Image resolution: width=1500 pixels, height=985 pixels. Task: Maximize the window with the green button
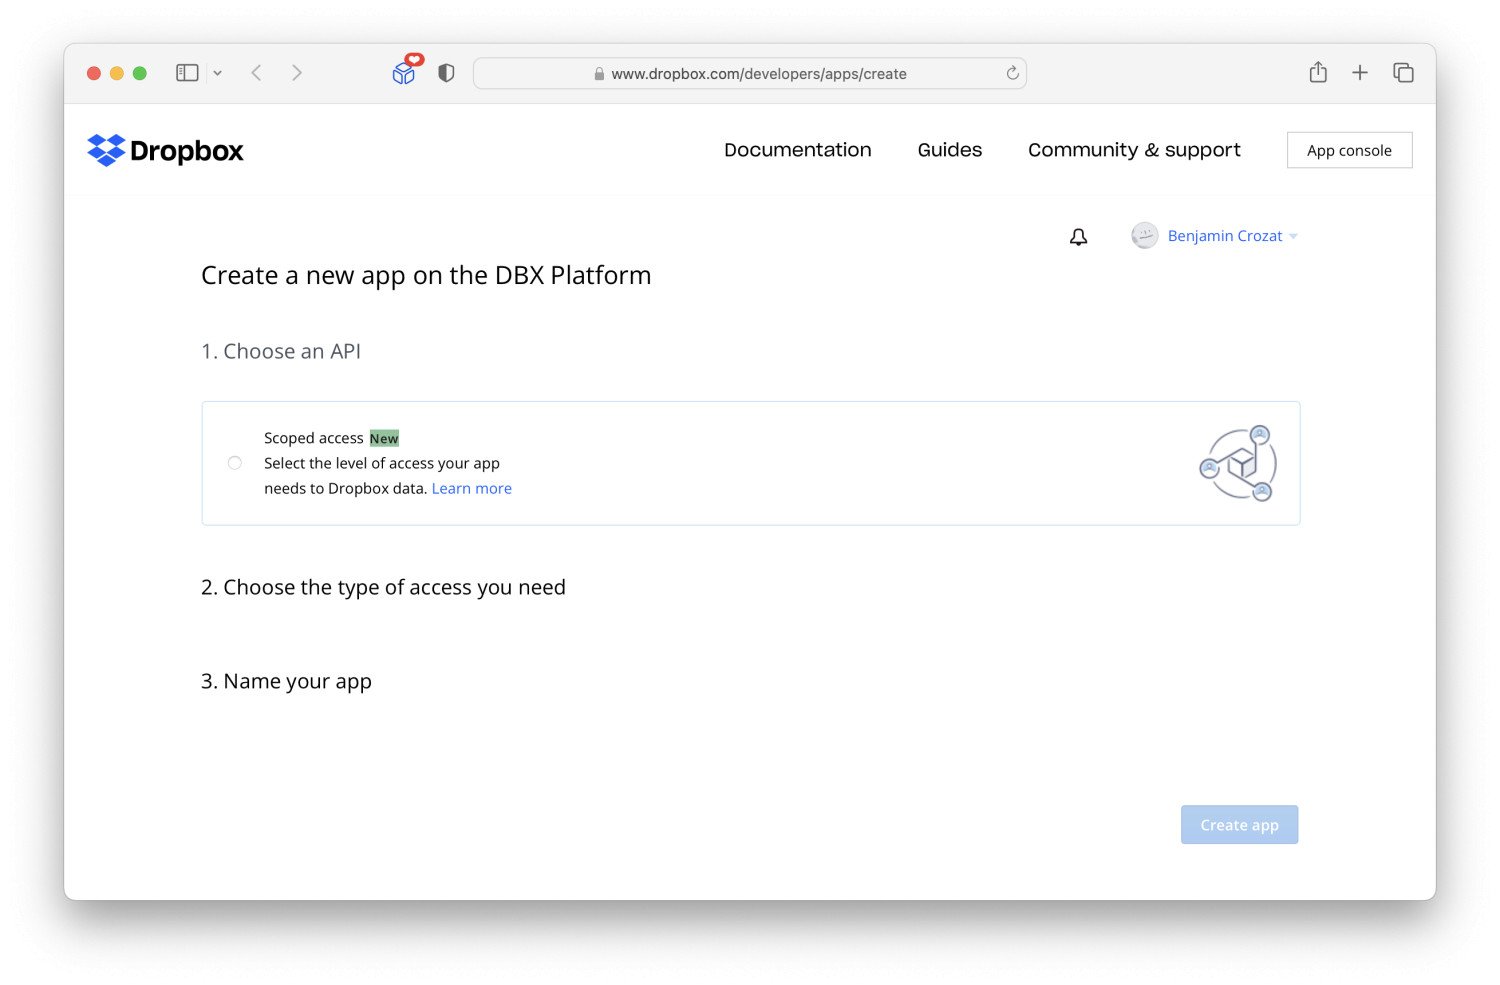140,73
